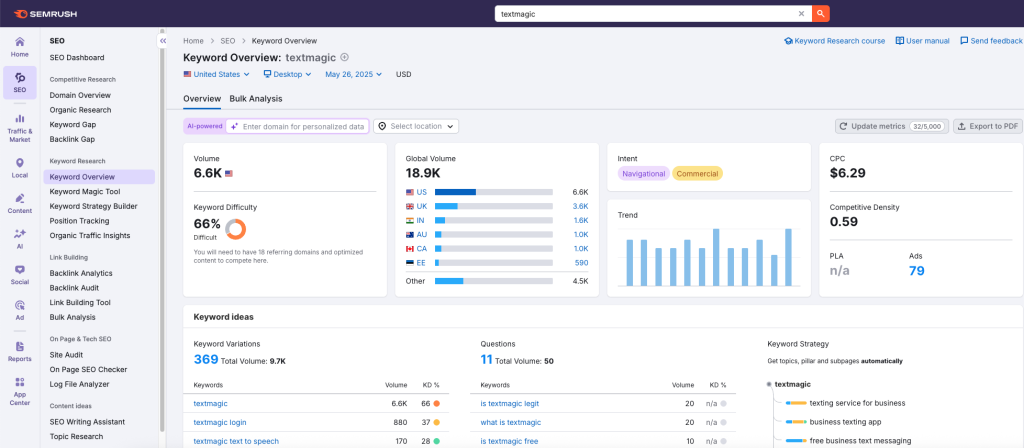
Task: Click the Enter domain for personalized data field
Action: 297,126
